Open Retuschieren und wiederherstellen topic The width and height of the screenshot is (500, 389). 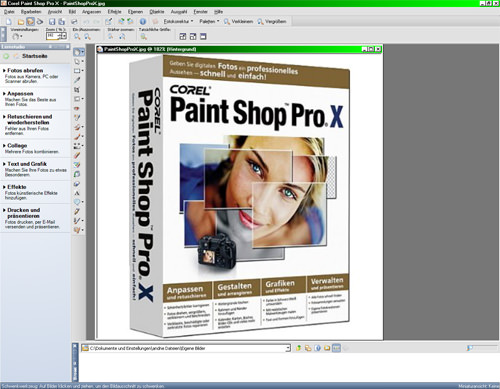pyautogui.click(x=29, y=119)
